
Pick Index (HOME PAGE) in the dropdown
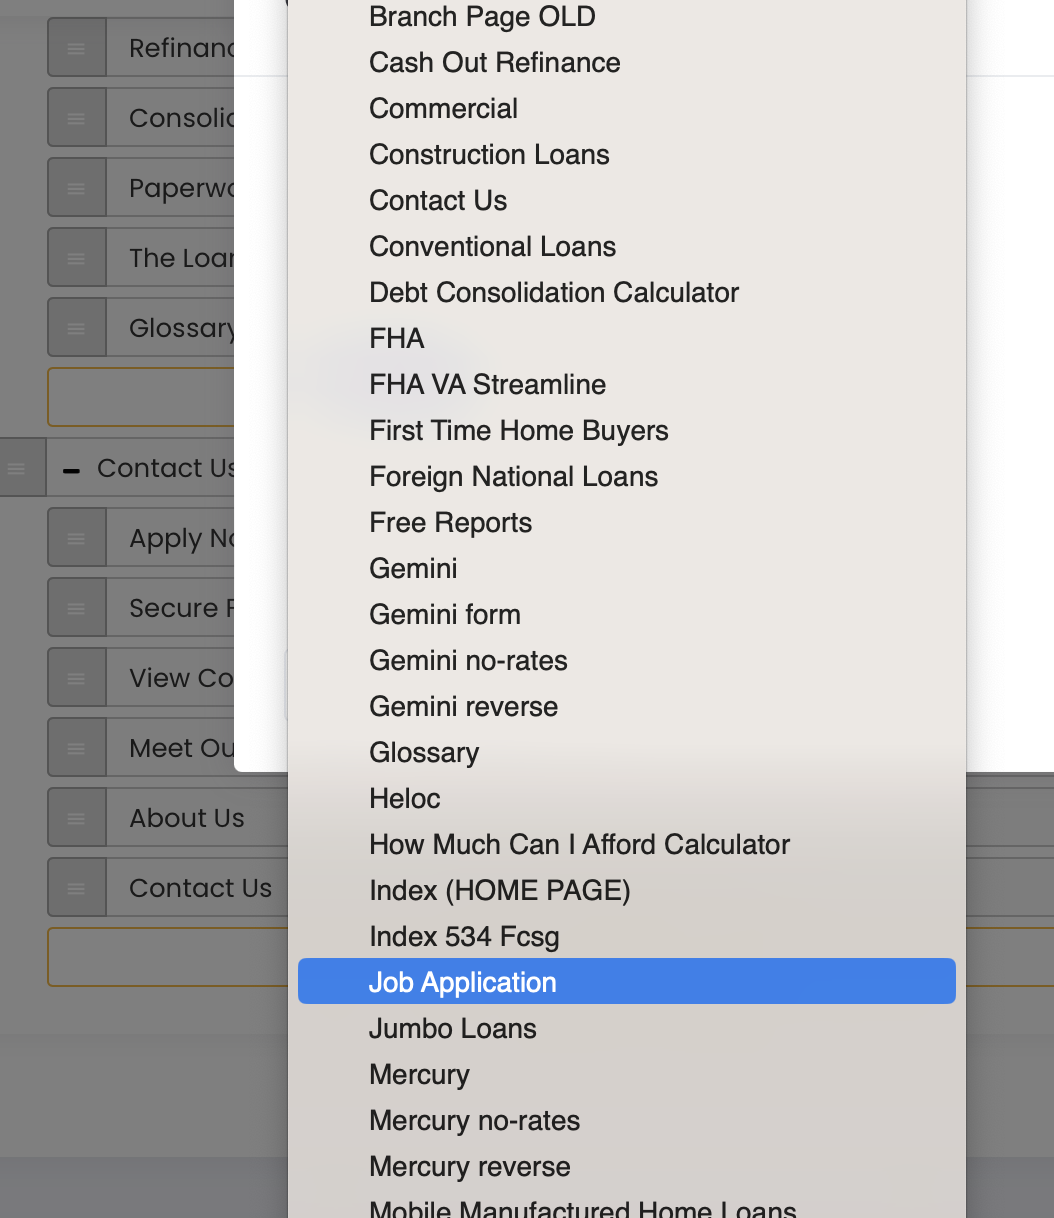click(499, 890)
